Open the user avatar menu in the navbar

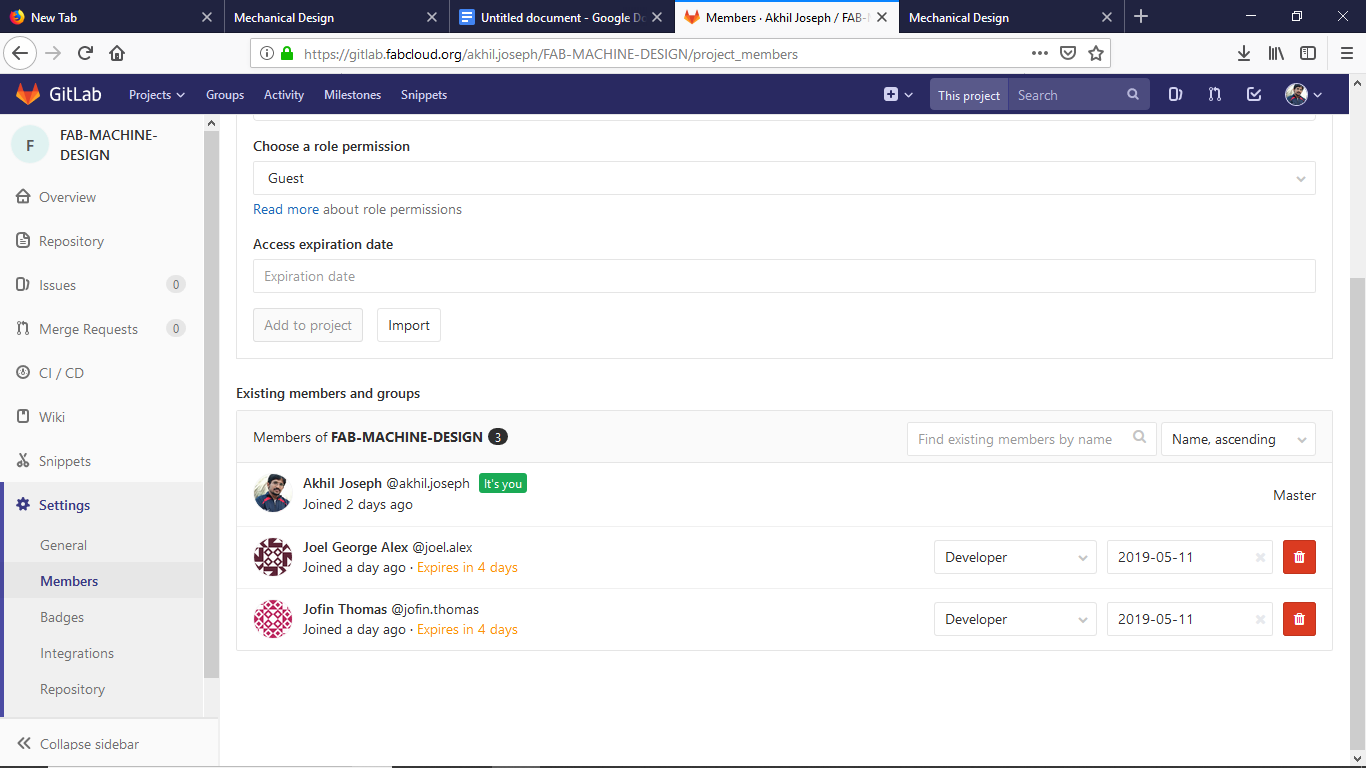coord(1303,95)
